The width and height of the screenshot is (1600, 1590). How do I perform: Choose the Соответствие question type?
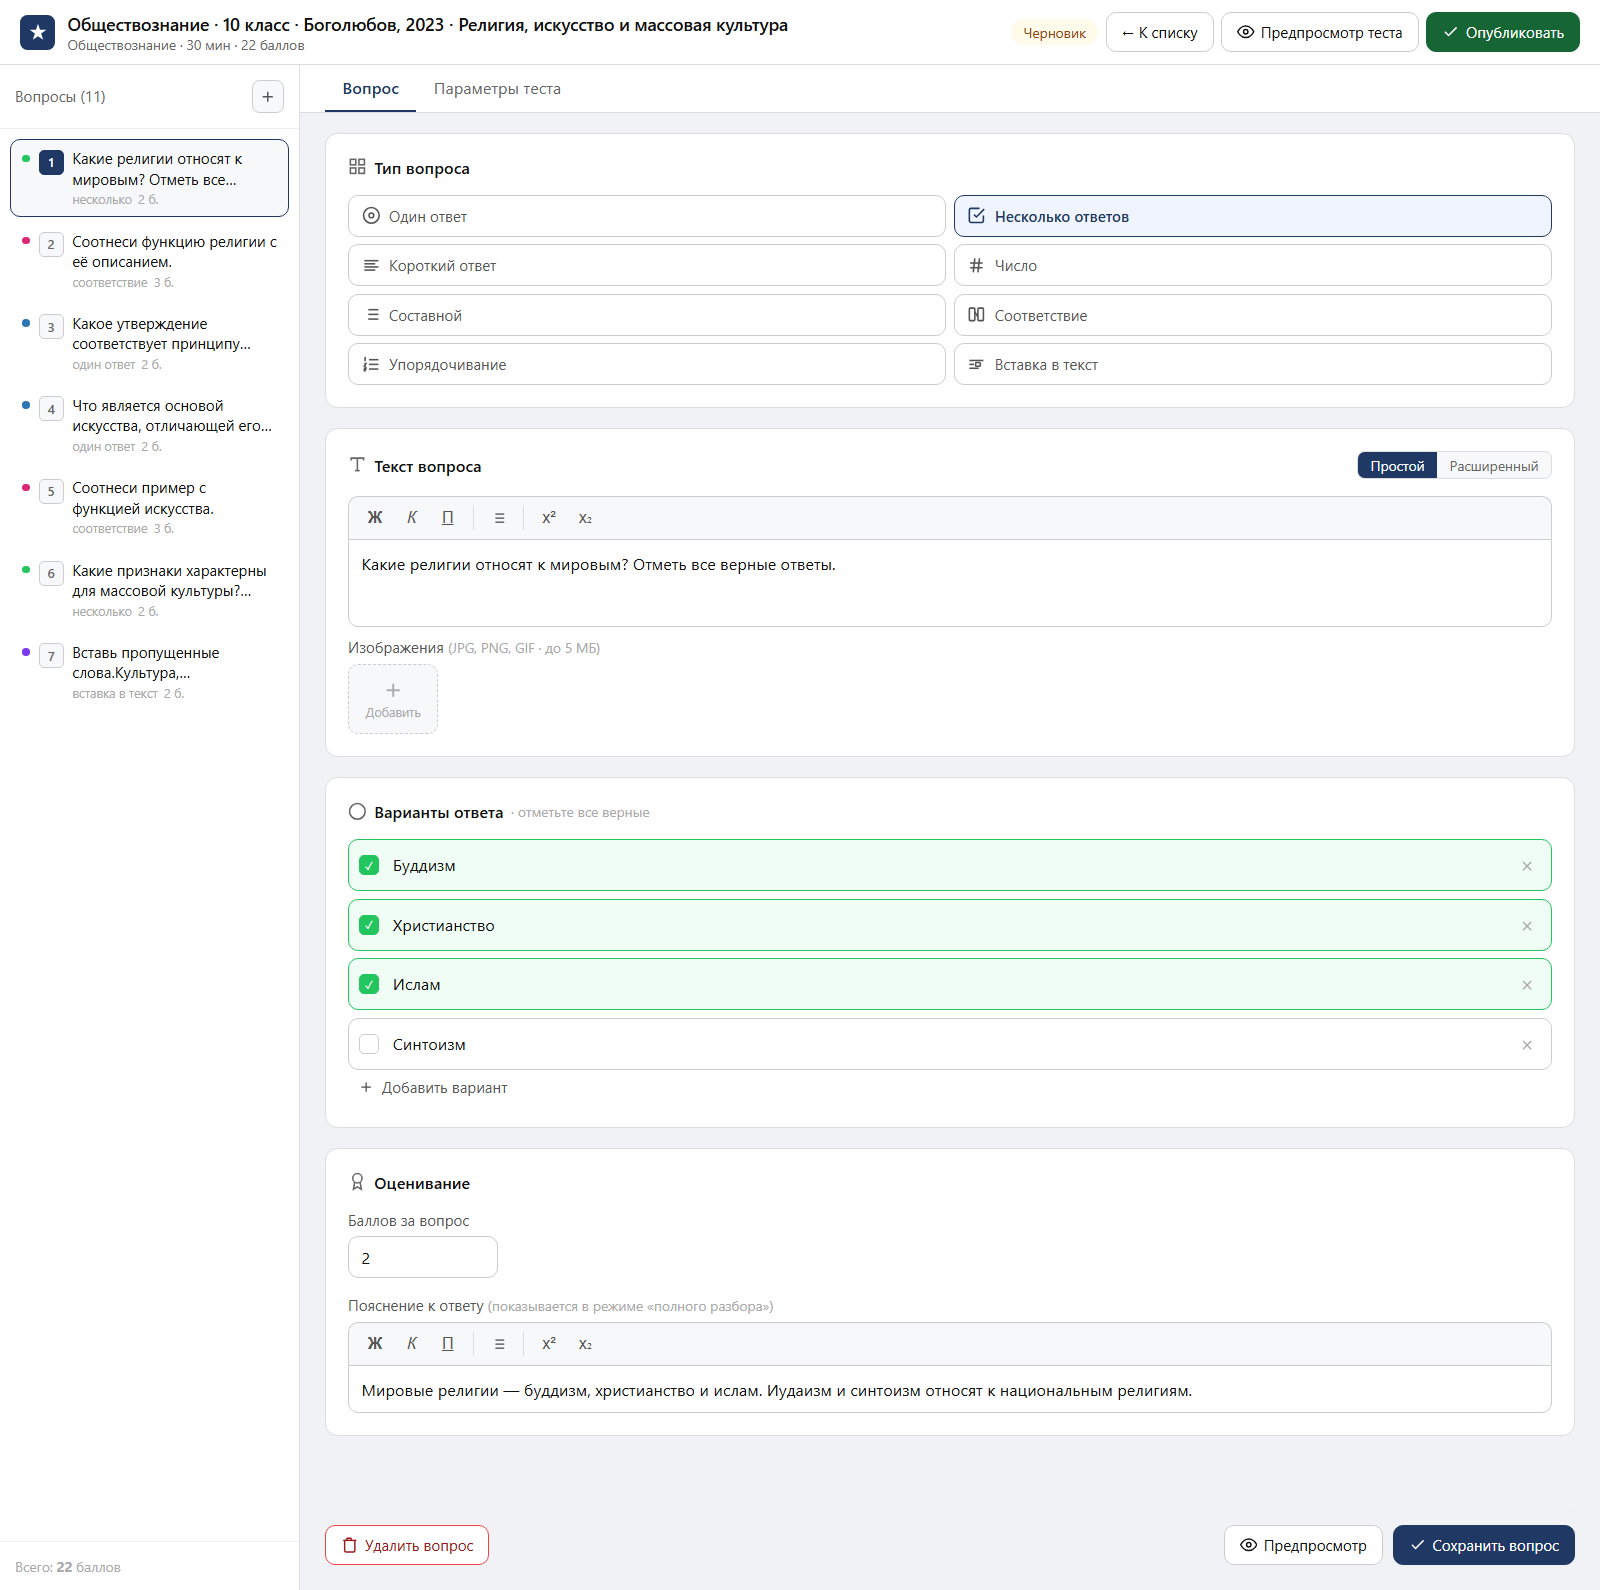(1252, 315)
